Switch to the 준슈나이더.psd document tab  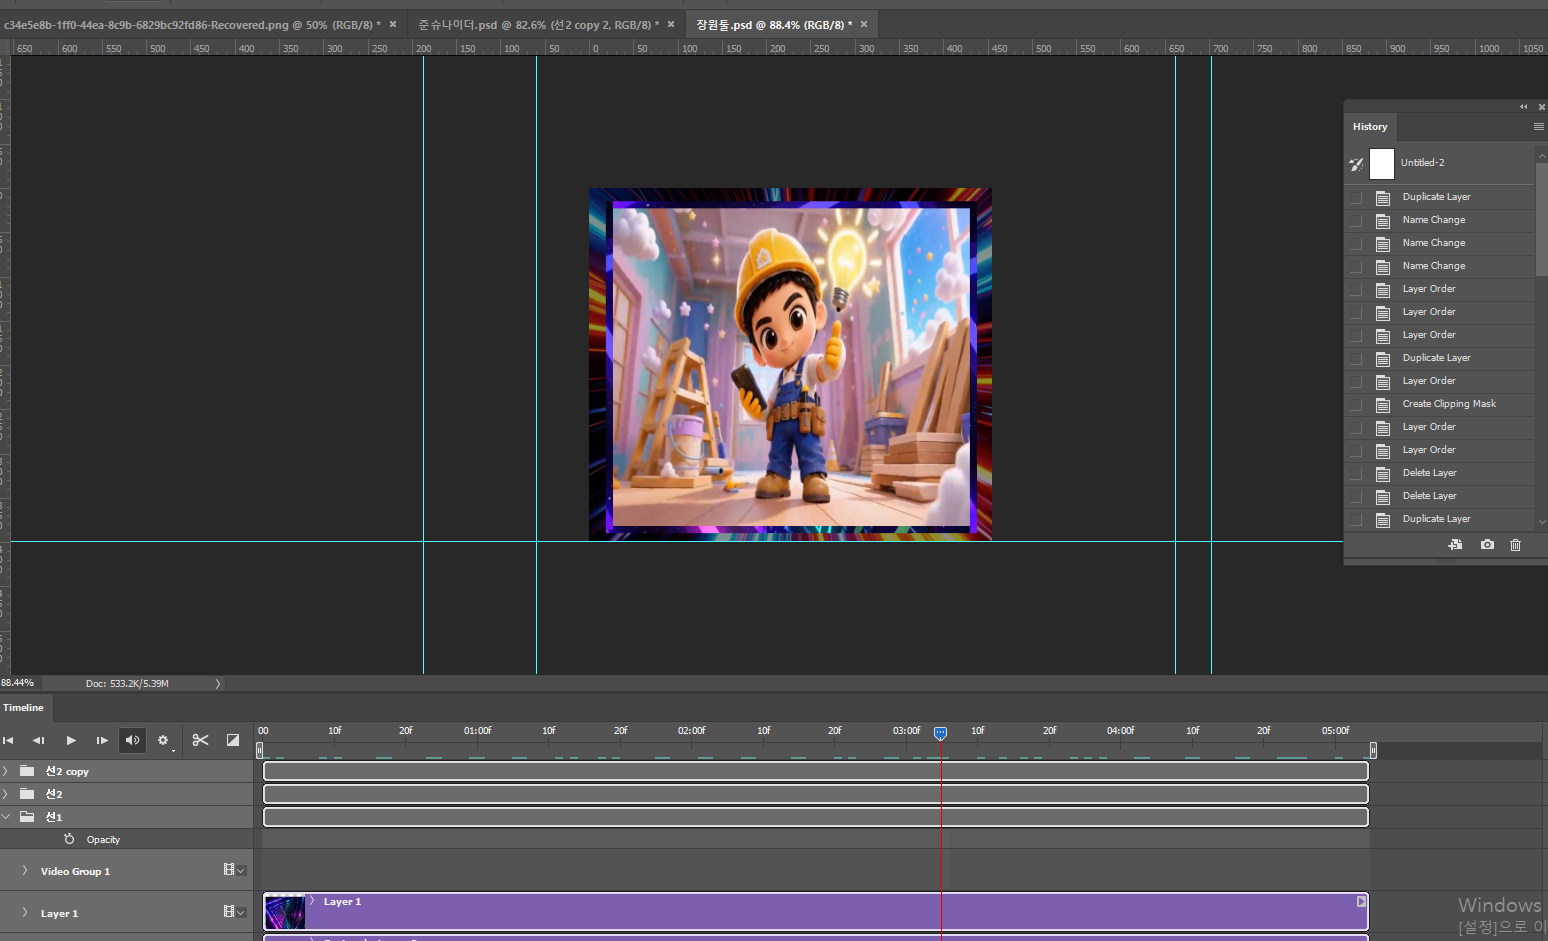click(x=538, y=24)
